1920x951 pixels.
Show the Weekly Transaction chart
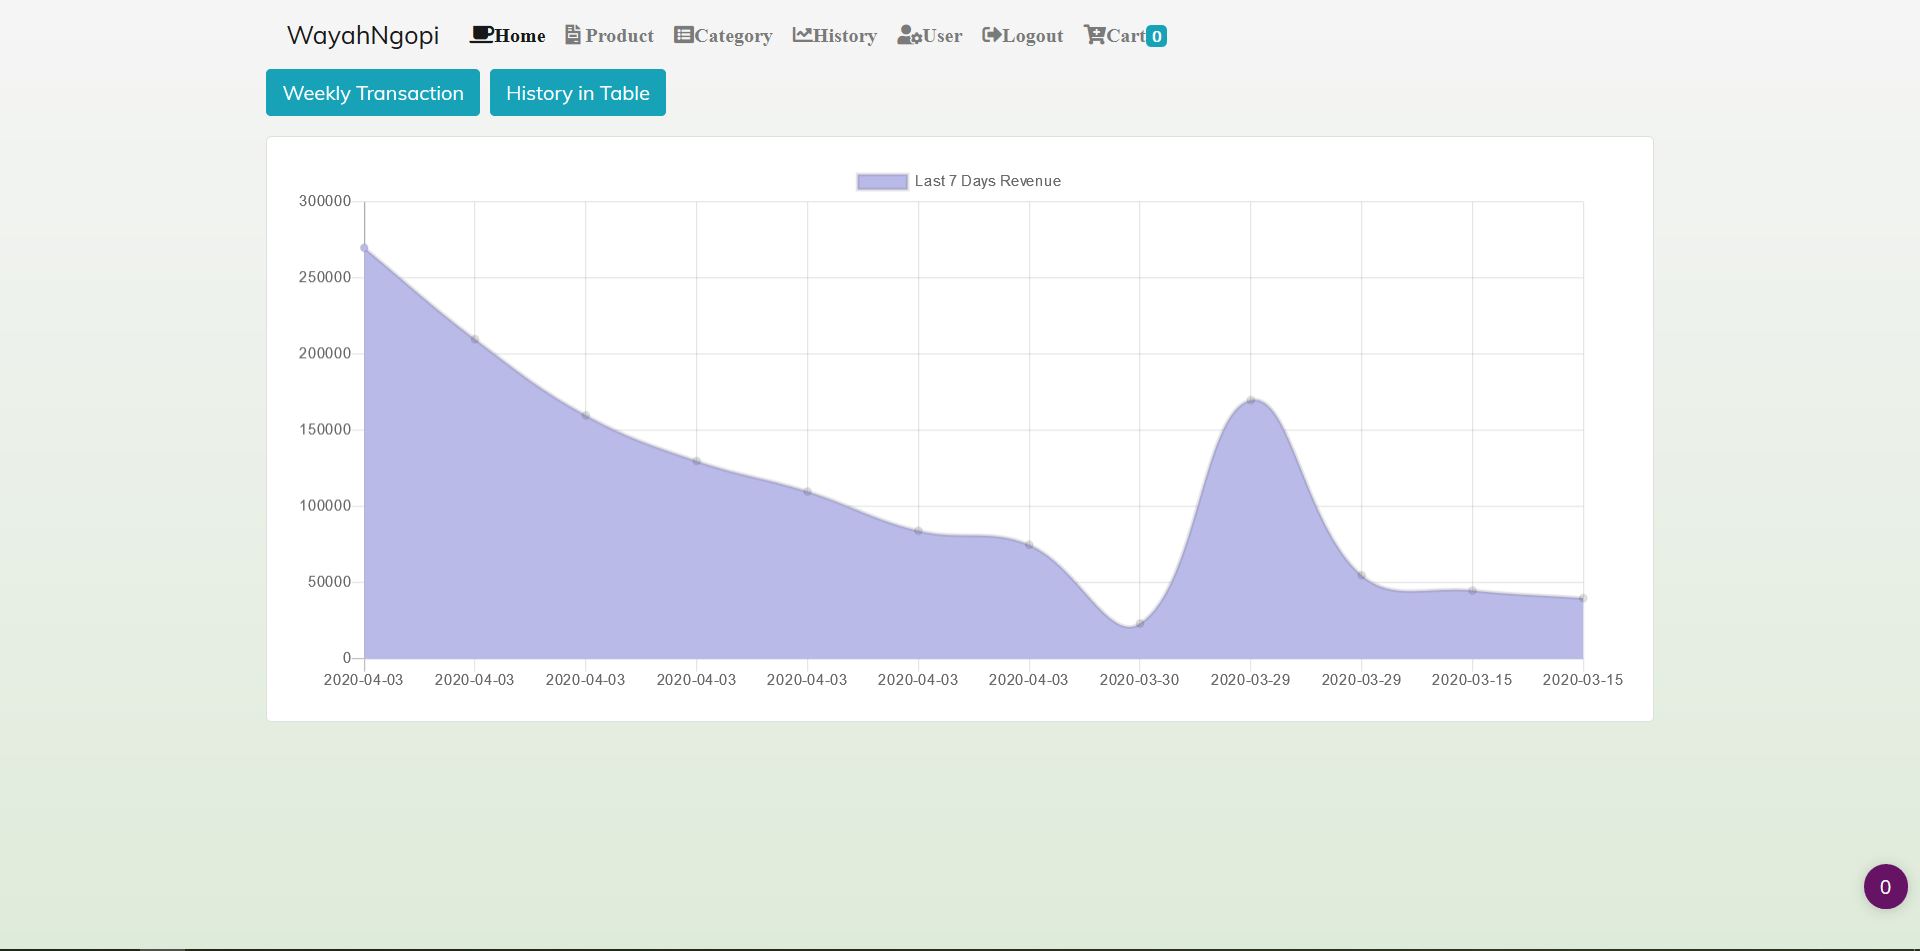click(373, 93)
